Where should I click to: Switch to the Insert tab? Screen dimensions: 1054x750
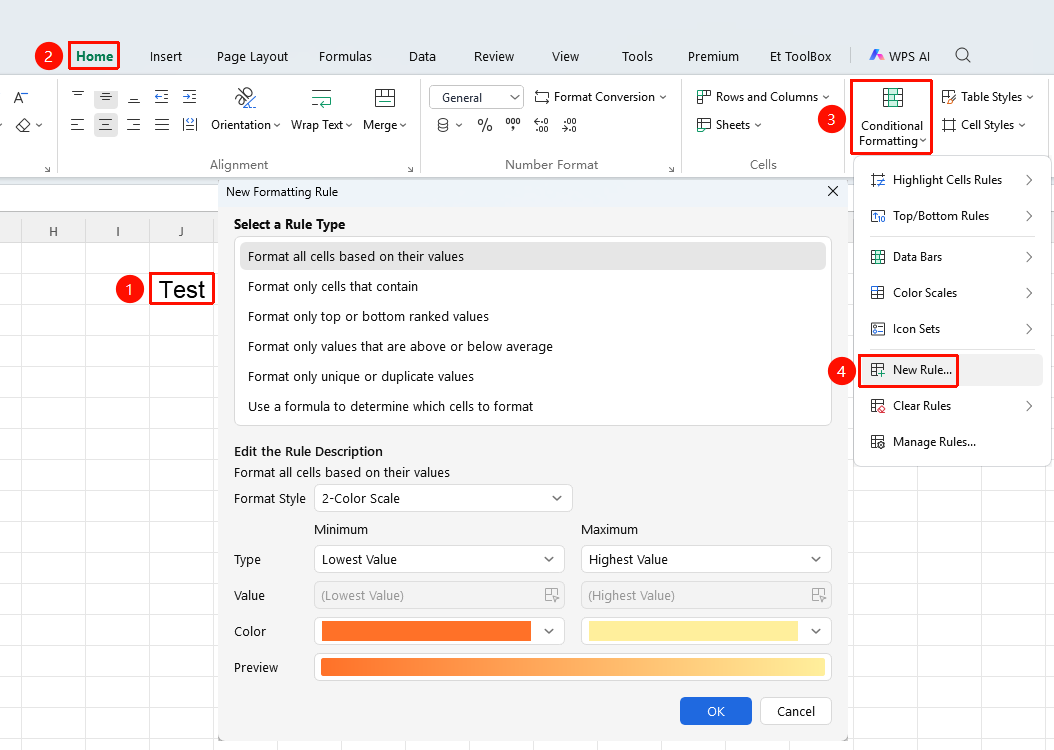(x=166, y=56)
